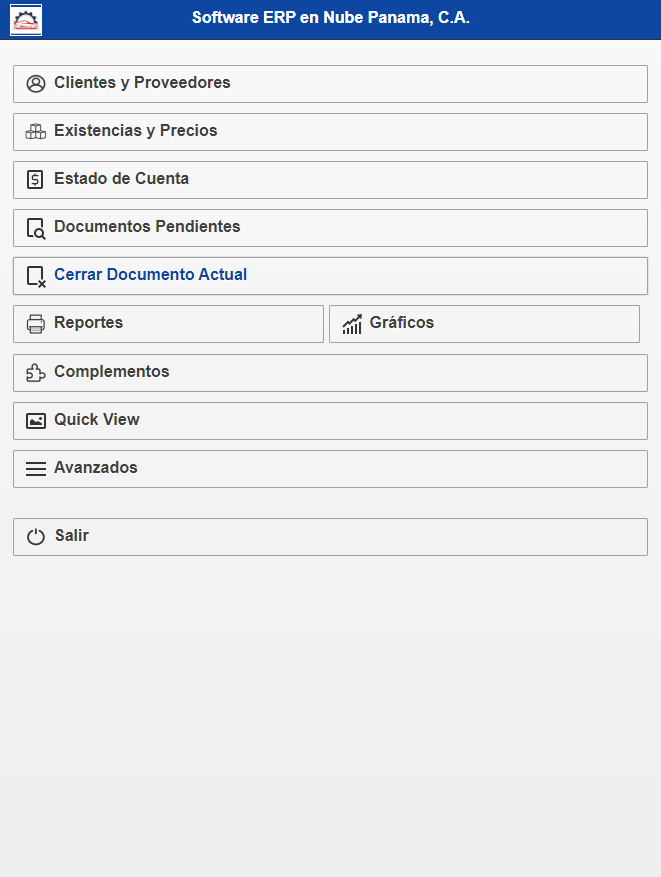Open Documentos Pendientes list
Image resolution: width=661 pixels, height=877 pixels.
click(147, 227)
